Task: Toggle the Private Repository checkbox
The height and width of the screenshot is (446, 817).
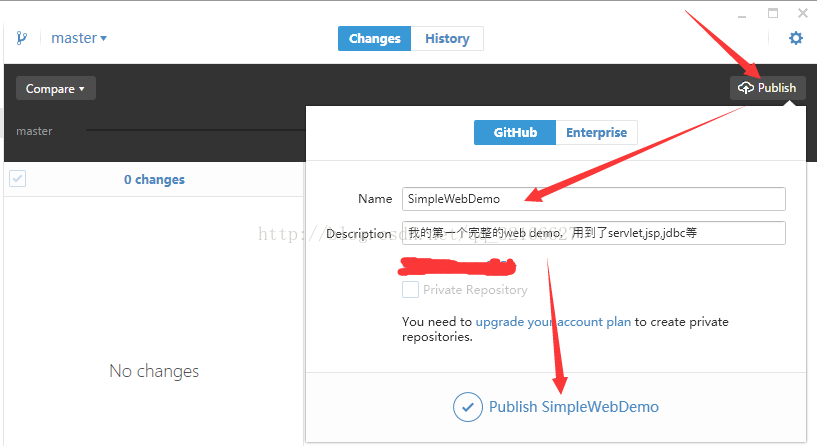Action: point(411,290)
